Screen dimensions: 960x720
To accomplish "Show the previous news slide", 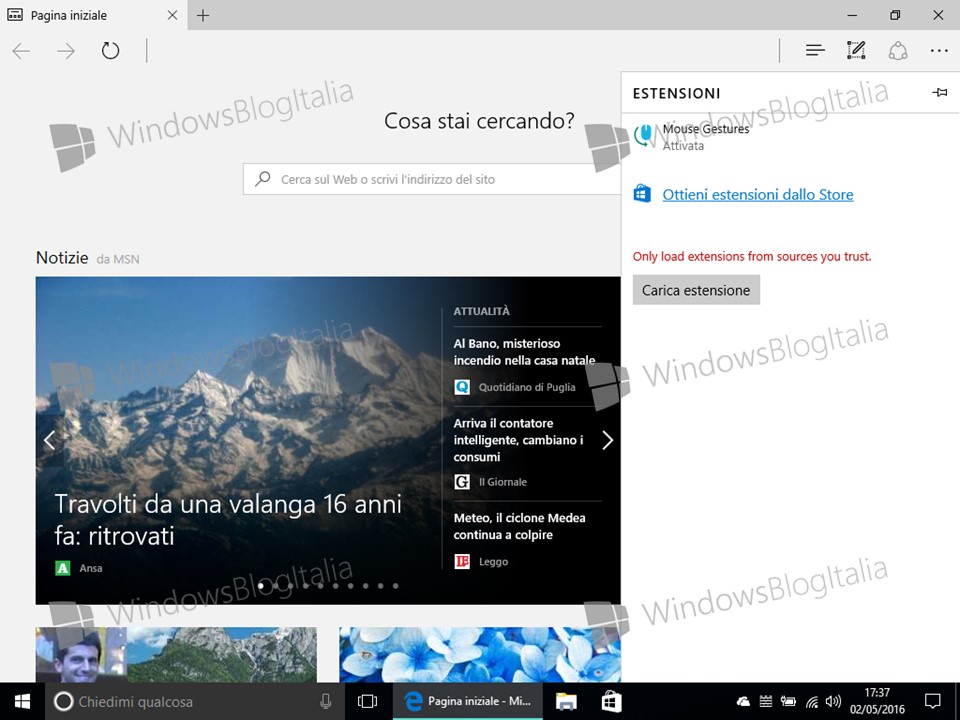I will (x=50, y=440).
